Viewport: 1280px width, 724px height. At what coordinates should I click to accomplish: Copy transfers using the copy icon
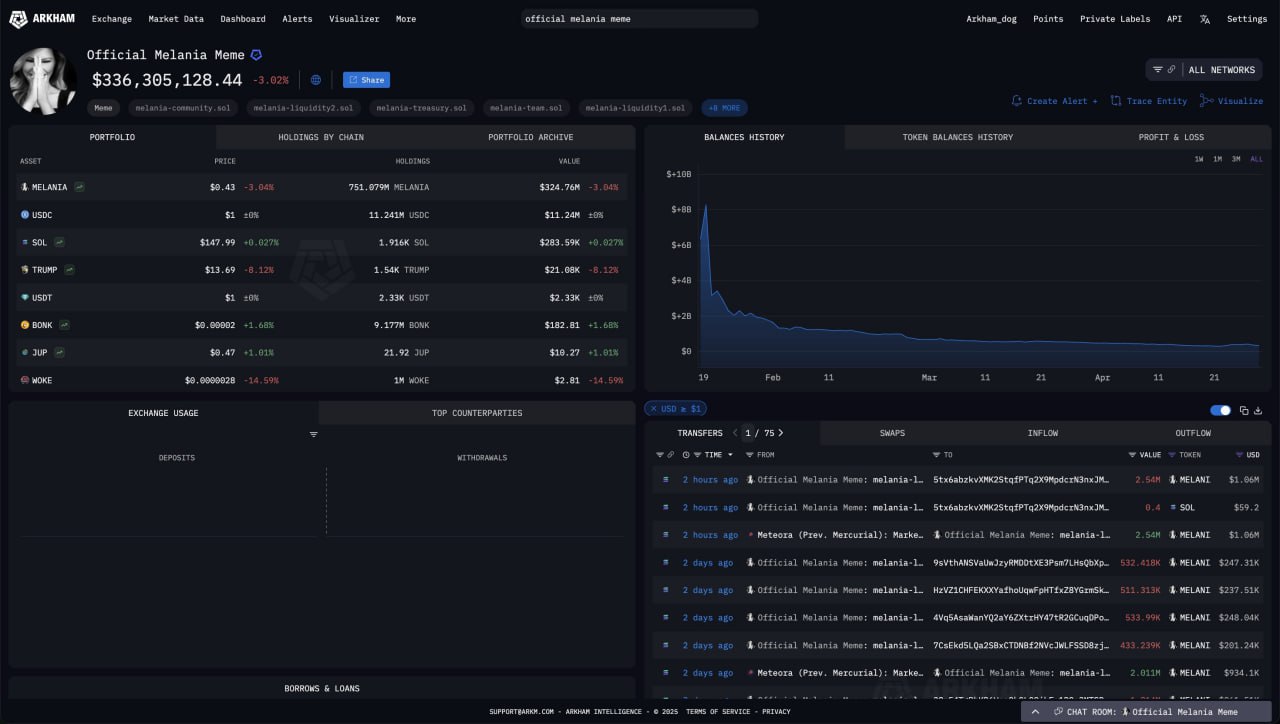[x=1244, y=410]
